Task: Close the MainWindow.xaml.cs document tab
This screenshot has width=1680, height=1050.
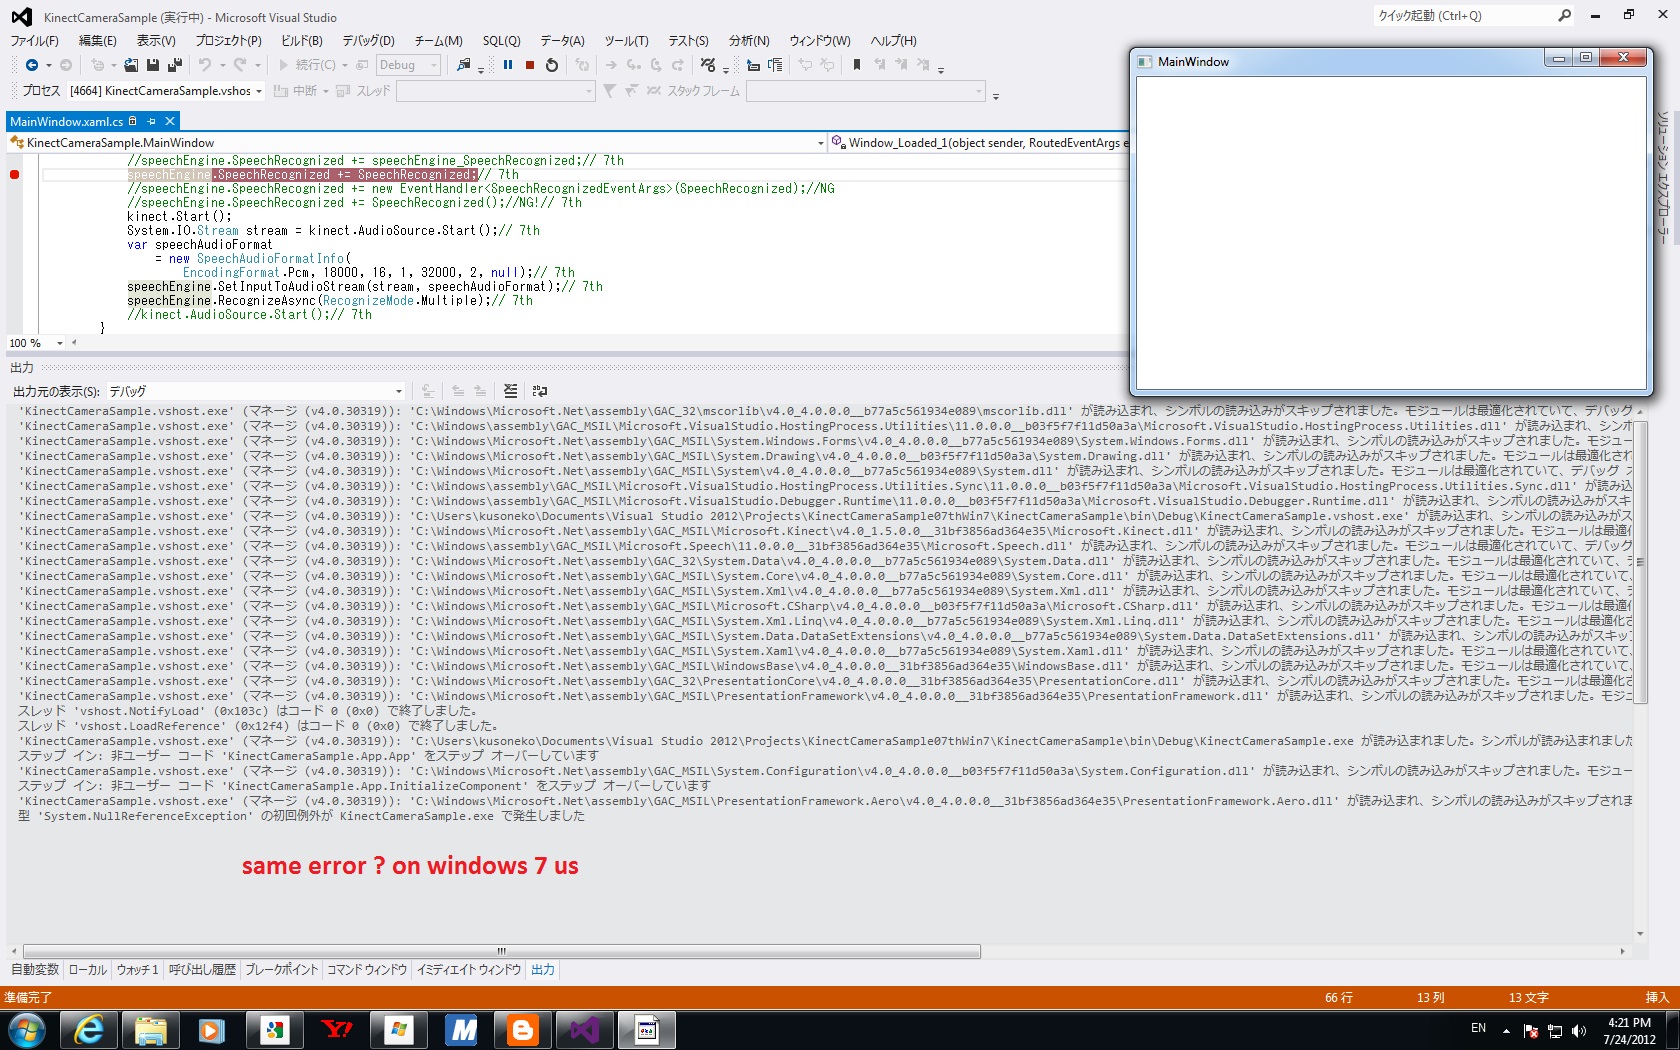Action: [x=170, y=121]
